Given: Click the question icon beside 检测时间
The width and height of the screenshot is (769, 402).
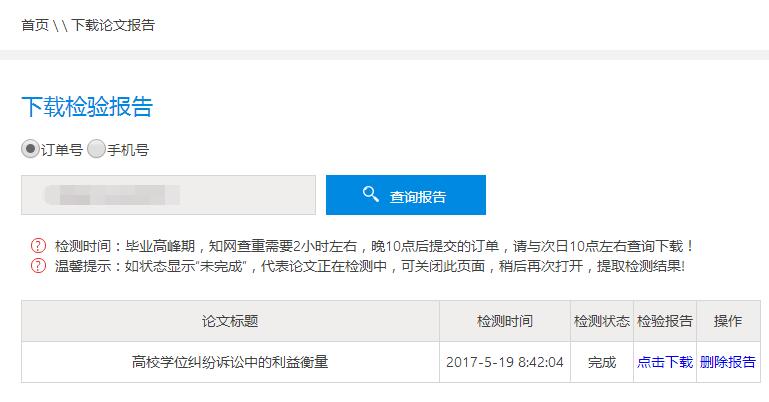Looking at the screenshot, I should click(38, 246).
